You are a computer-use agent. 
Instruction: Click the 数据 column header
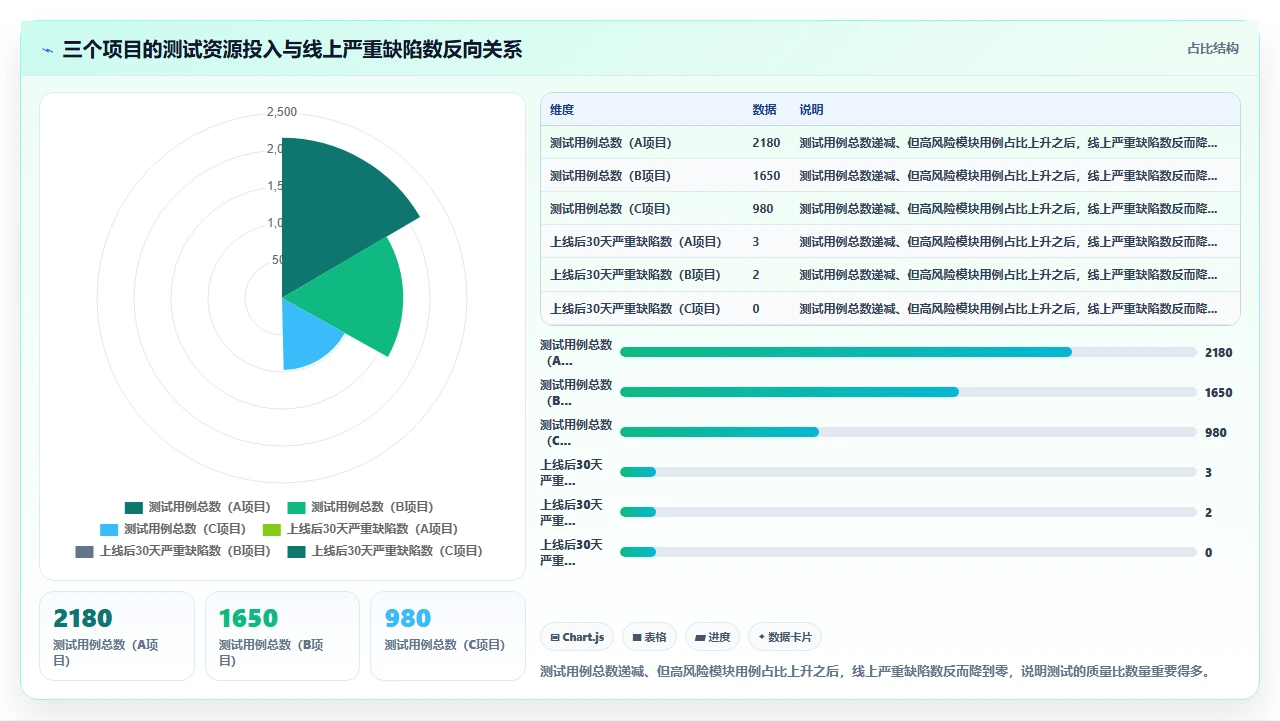[x=764, y=110]
